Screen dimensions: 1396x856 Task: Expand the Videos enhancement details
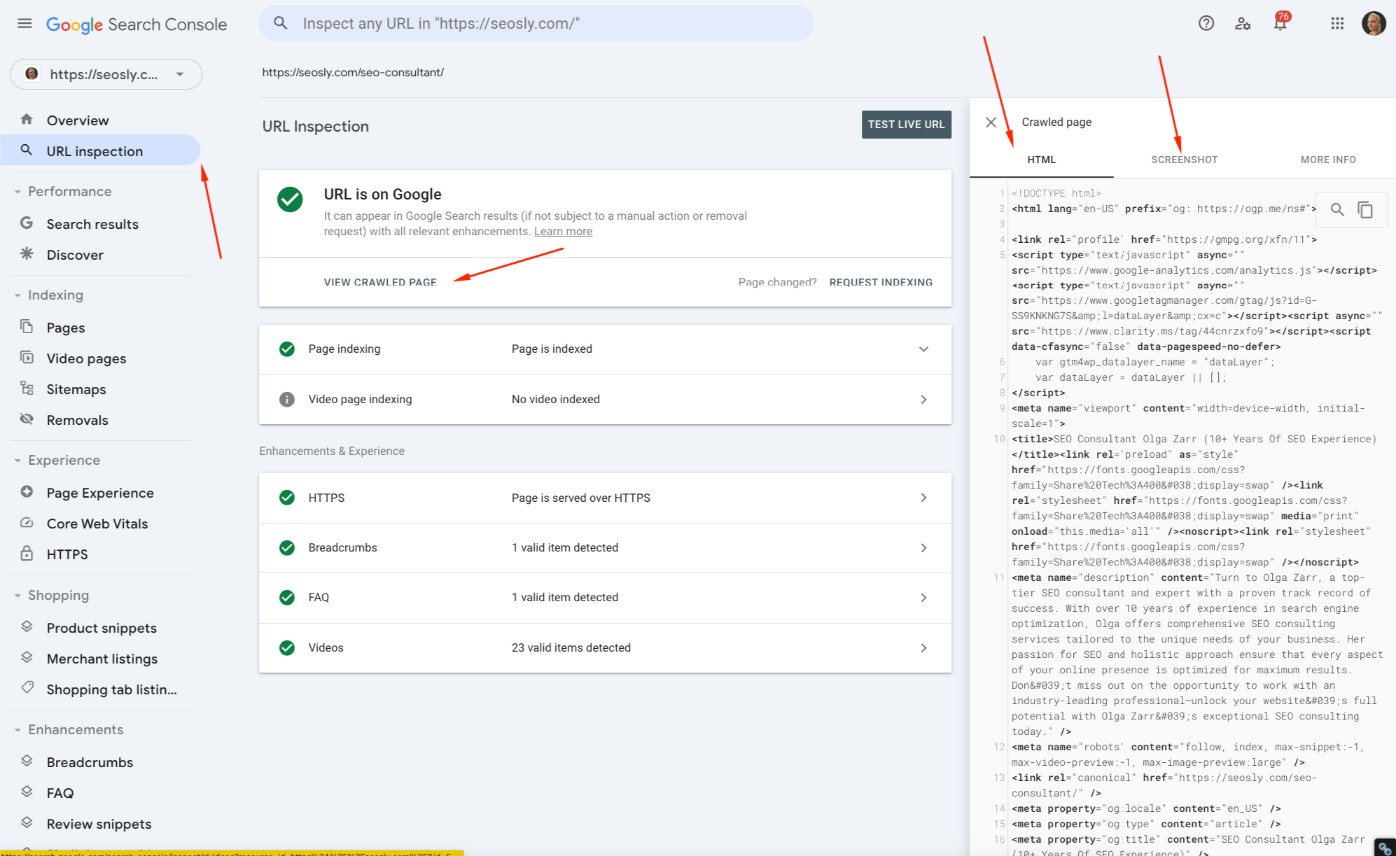click(x=923, y=648)
